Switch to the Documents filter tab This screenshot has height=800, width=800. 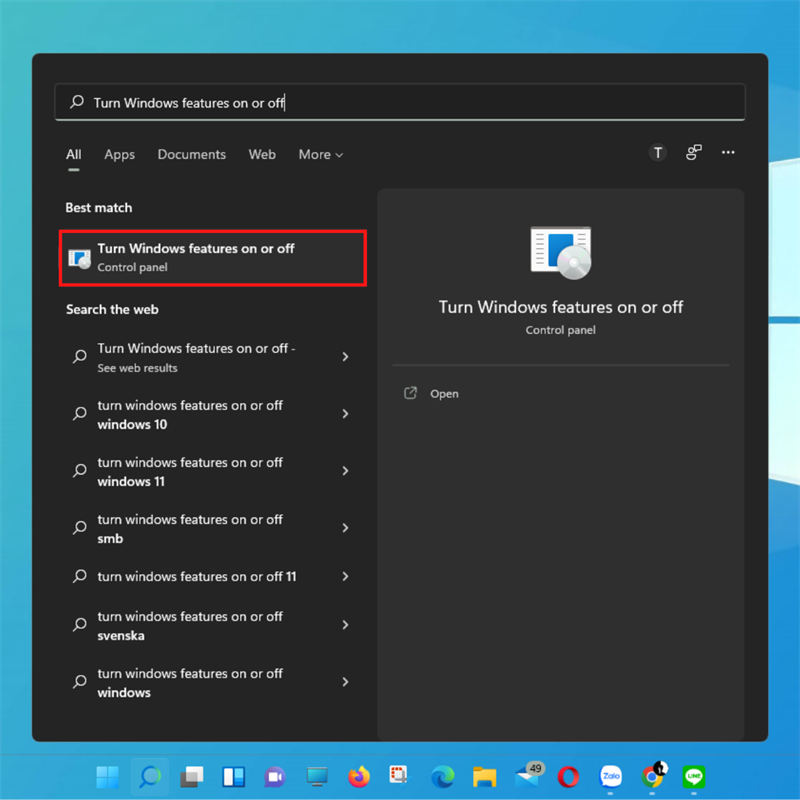coord(191,154)
